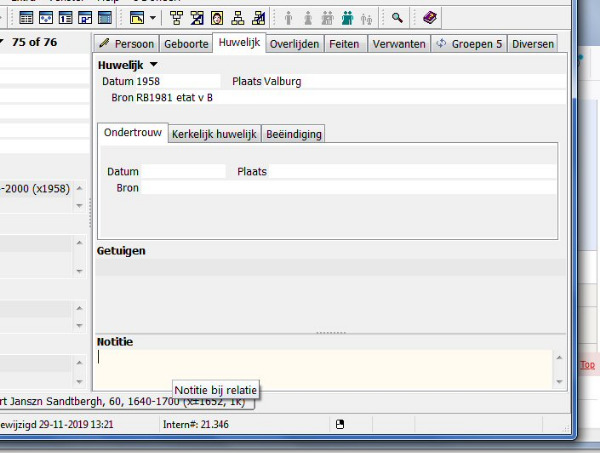Open dropdown arrow beside yellow picture icon
This screenshot has height=453, width=600.
[x=152, y=17]
